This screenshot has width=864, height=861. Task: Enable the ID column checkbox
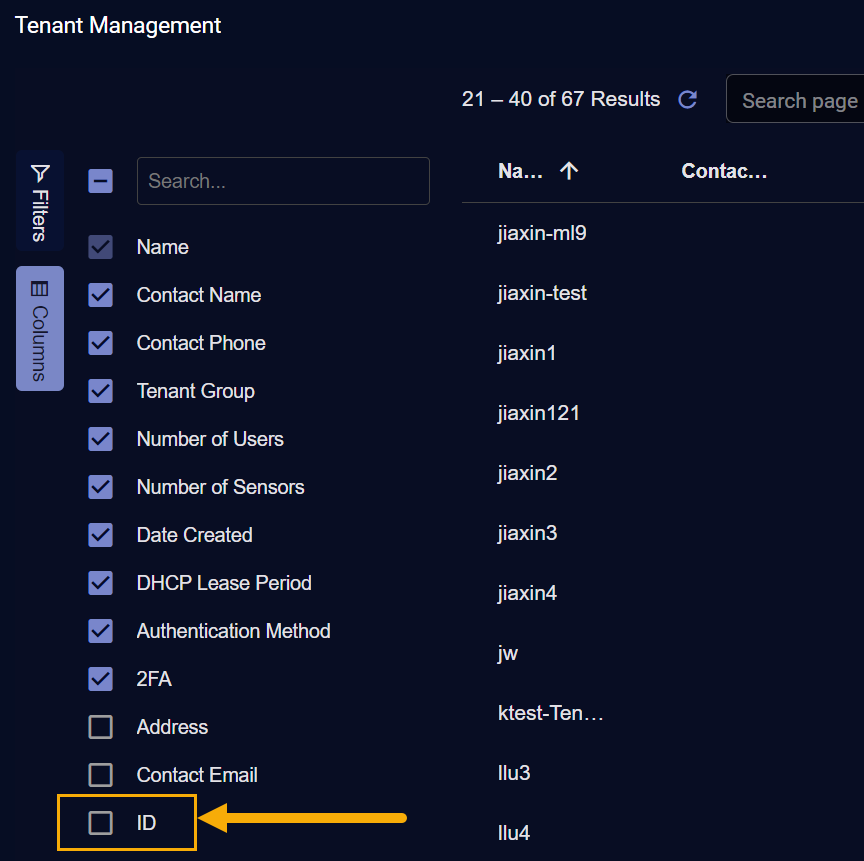click(x=100, y=823)
